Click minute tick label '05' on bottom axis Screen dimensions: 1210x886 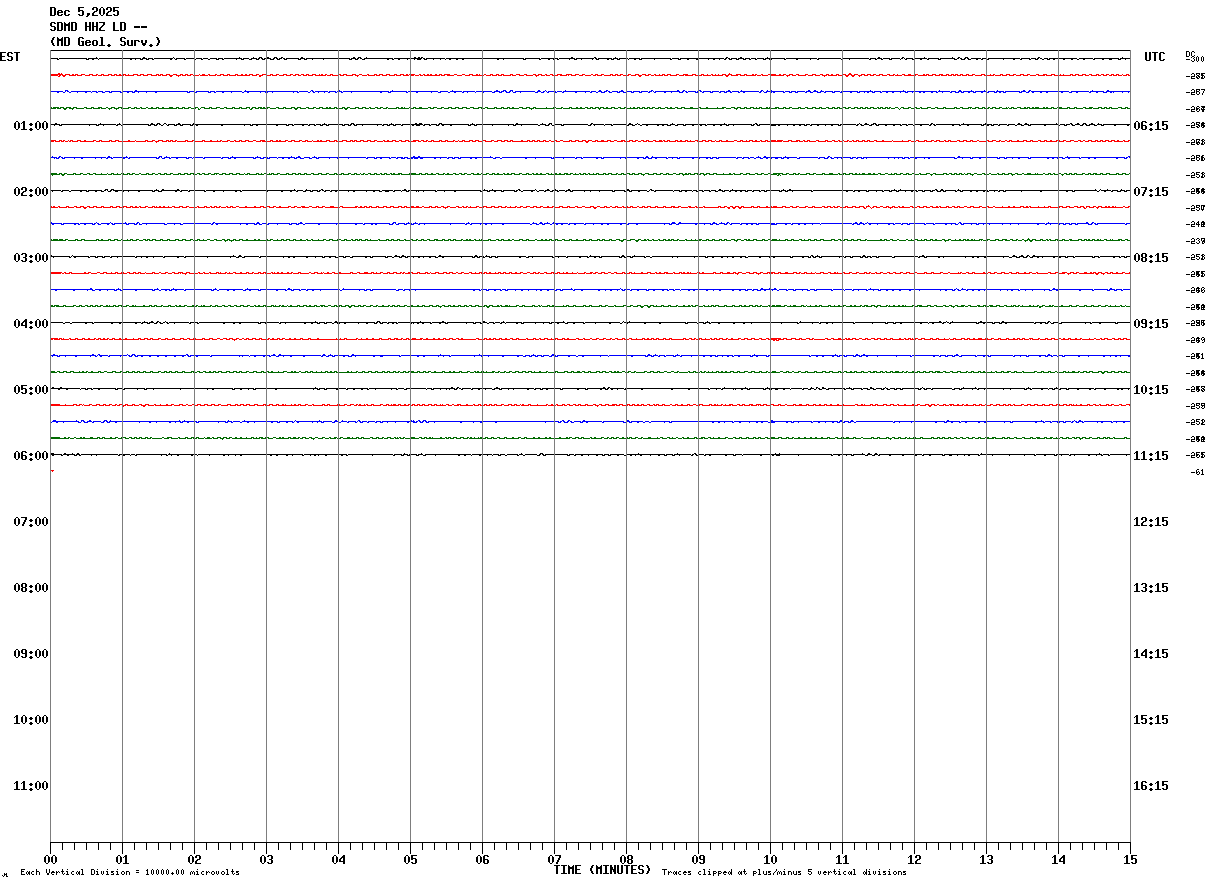pos(410,859)
